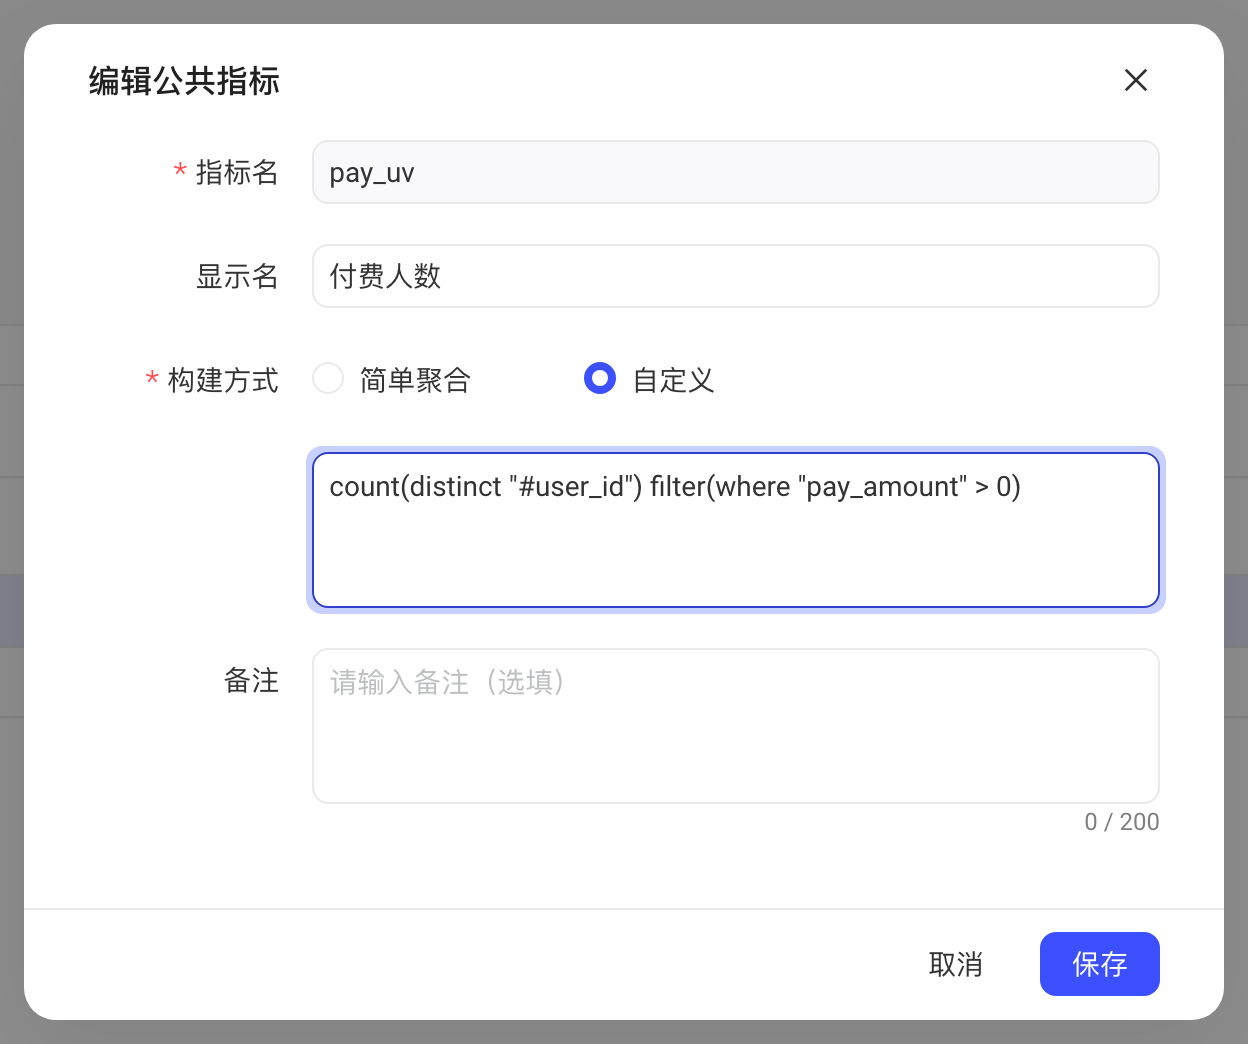Select the 简单聚合 radio option
This screenshot has width=1248, height=1044.
pyautogui.click(x=328, y=379)
